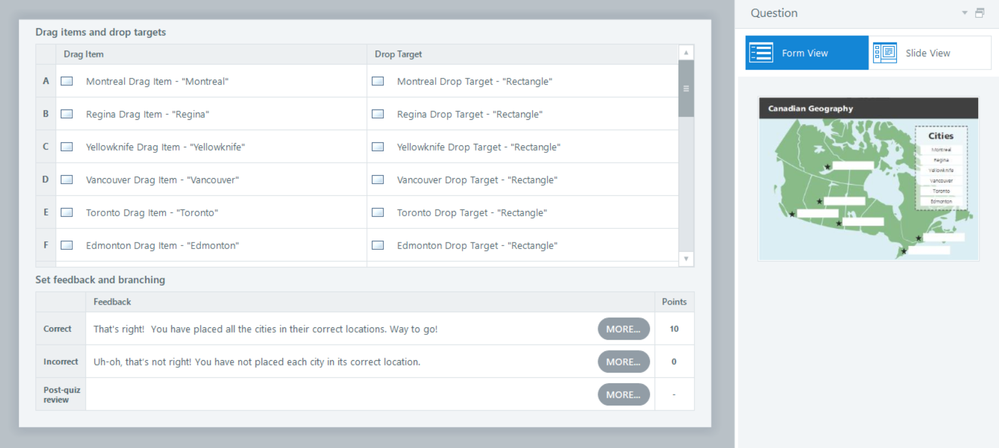Open MORE for Incorrect feedback

click(623, 362)
